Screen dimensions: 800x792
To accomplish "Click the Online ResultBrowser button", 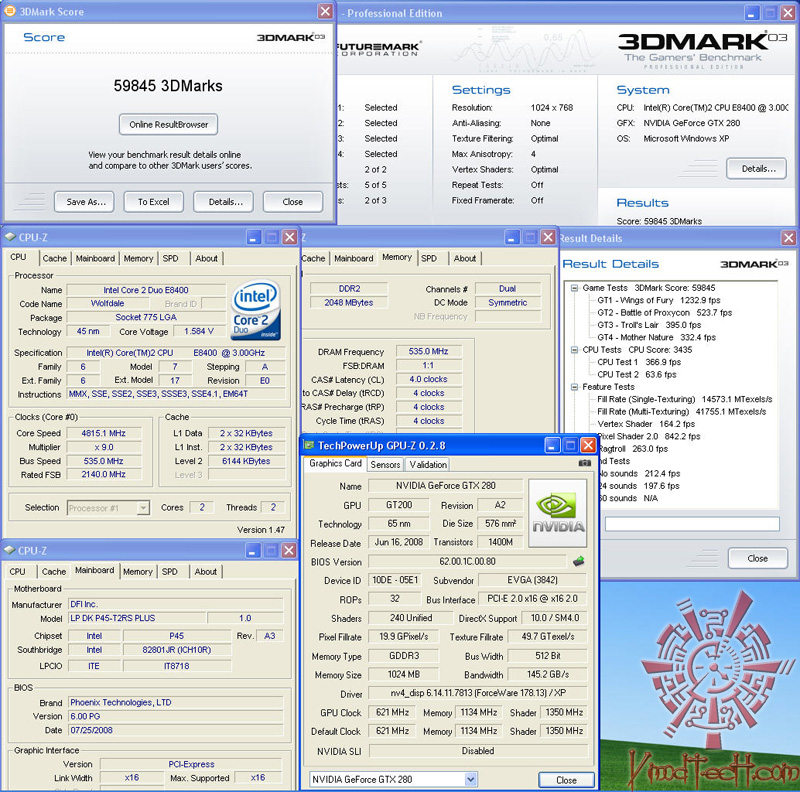I will click(x=168, y=125).
